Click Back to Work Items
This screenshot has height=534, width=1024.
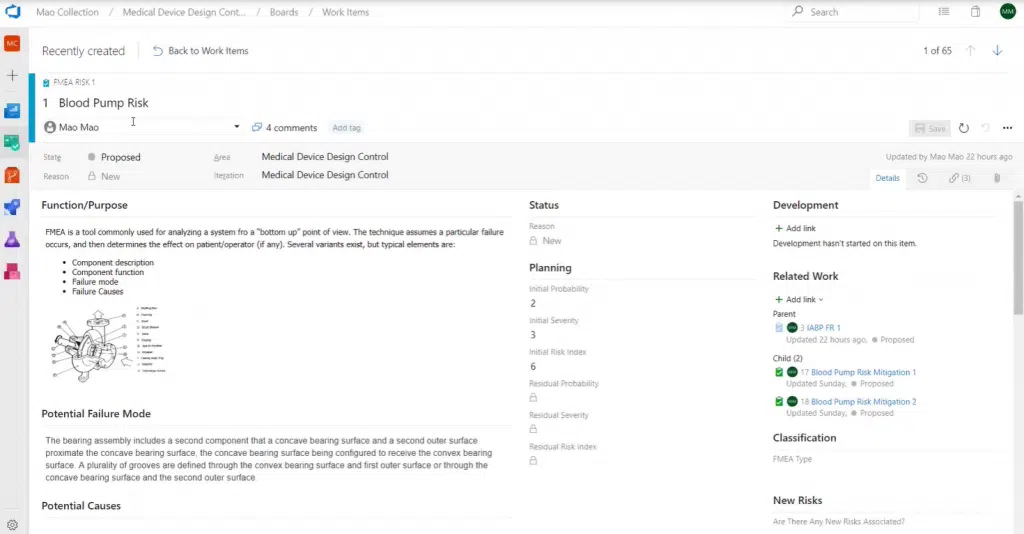pyautogui.click(x=200, y=51)
